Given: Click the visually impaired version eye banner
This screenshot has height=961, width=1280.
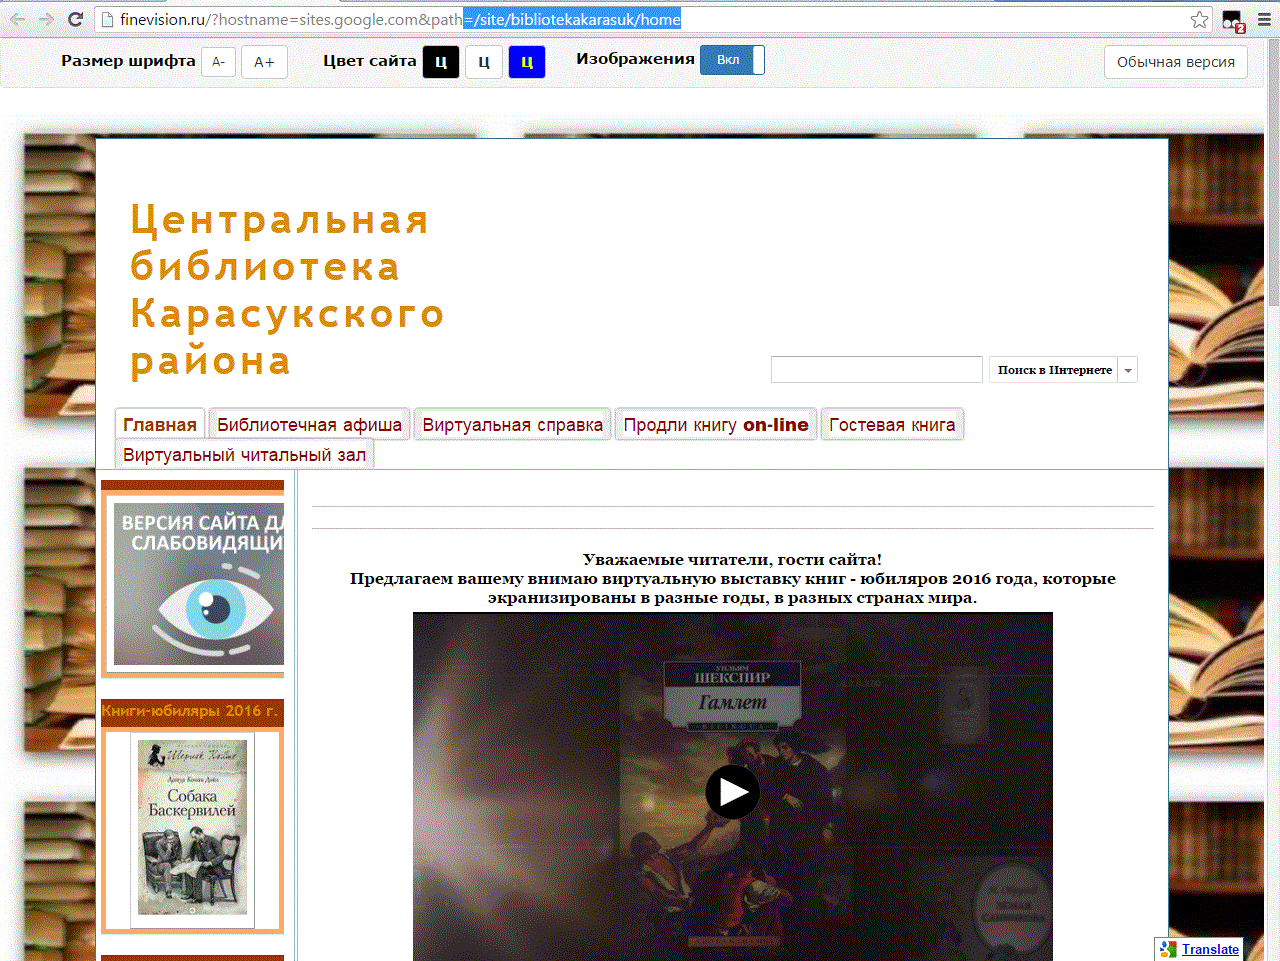Looking at the screenshot, I should click(x=199, y=584).
